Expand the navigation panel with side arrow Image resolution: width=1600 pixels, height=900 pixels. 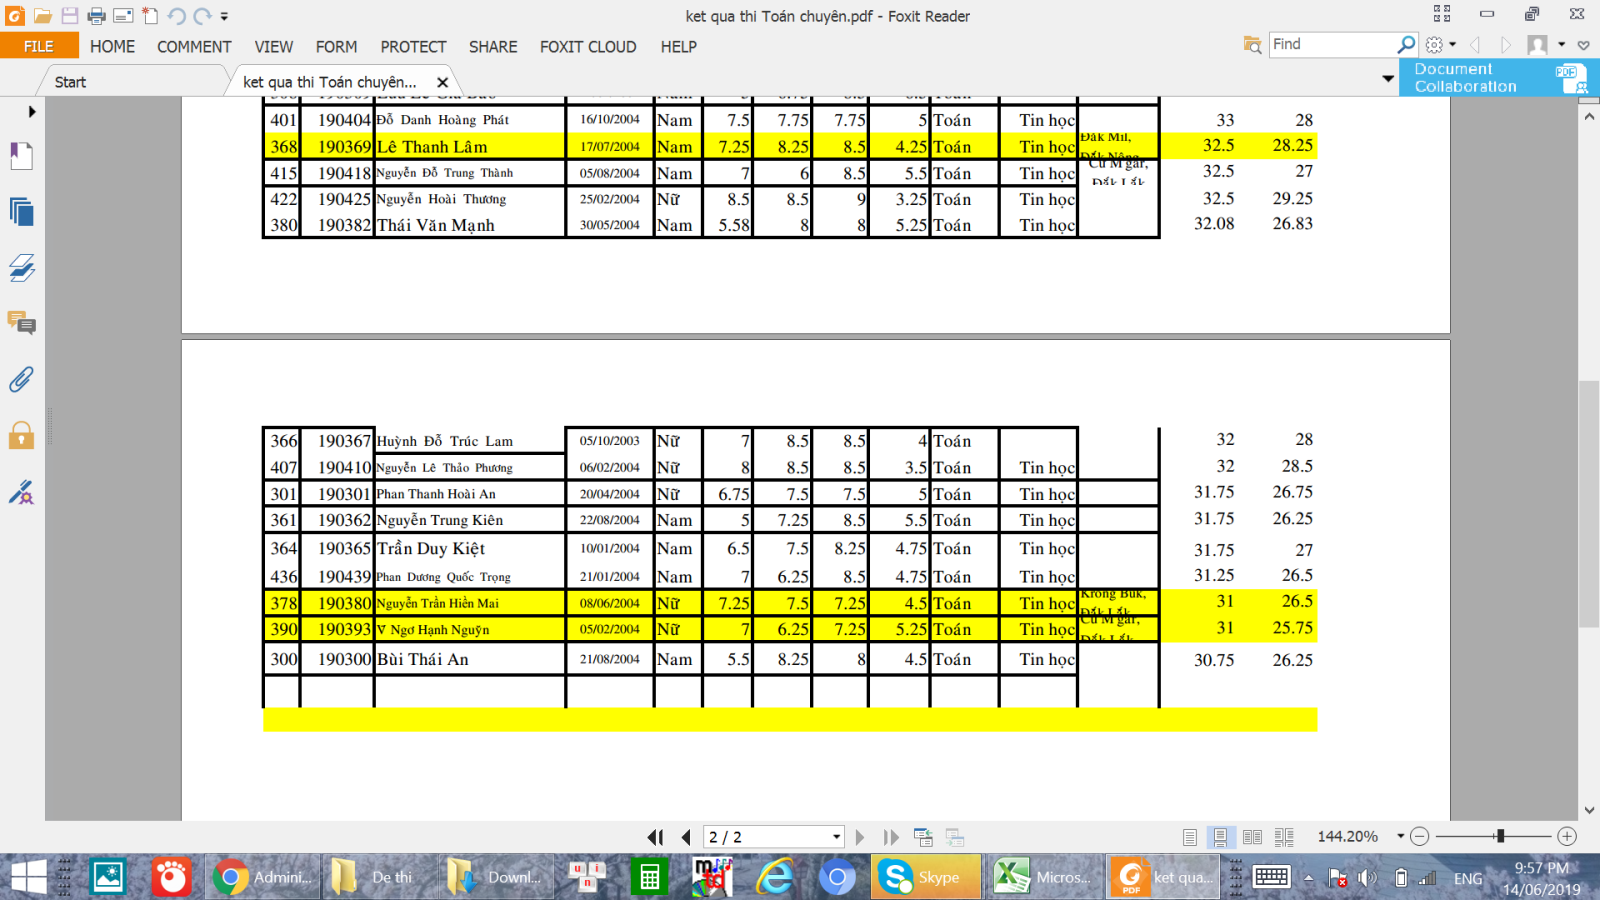point(32,112)
